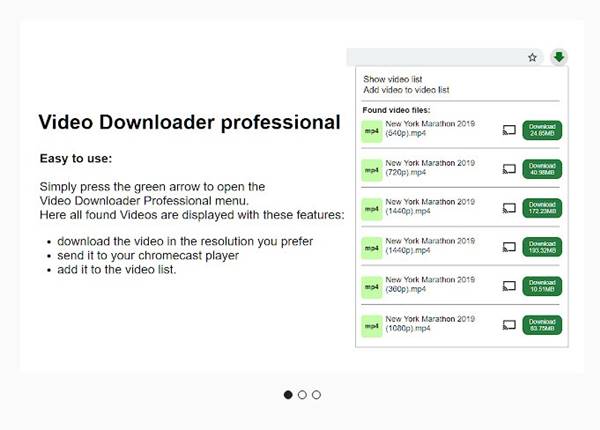Download the 24.65MB 640p video
The height and width of the screenshot is (430, 600).
point(542,130)
